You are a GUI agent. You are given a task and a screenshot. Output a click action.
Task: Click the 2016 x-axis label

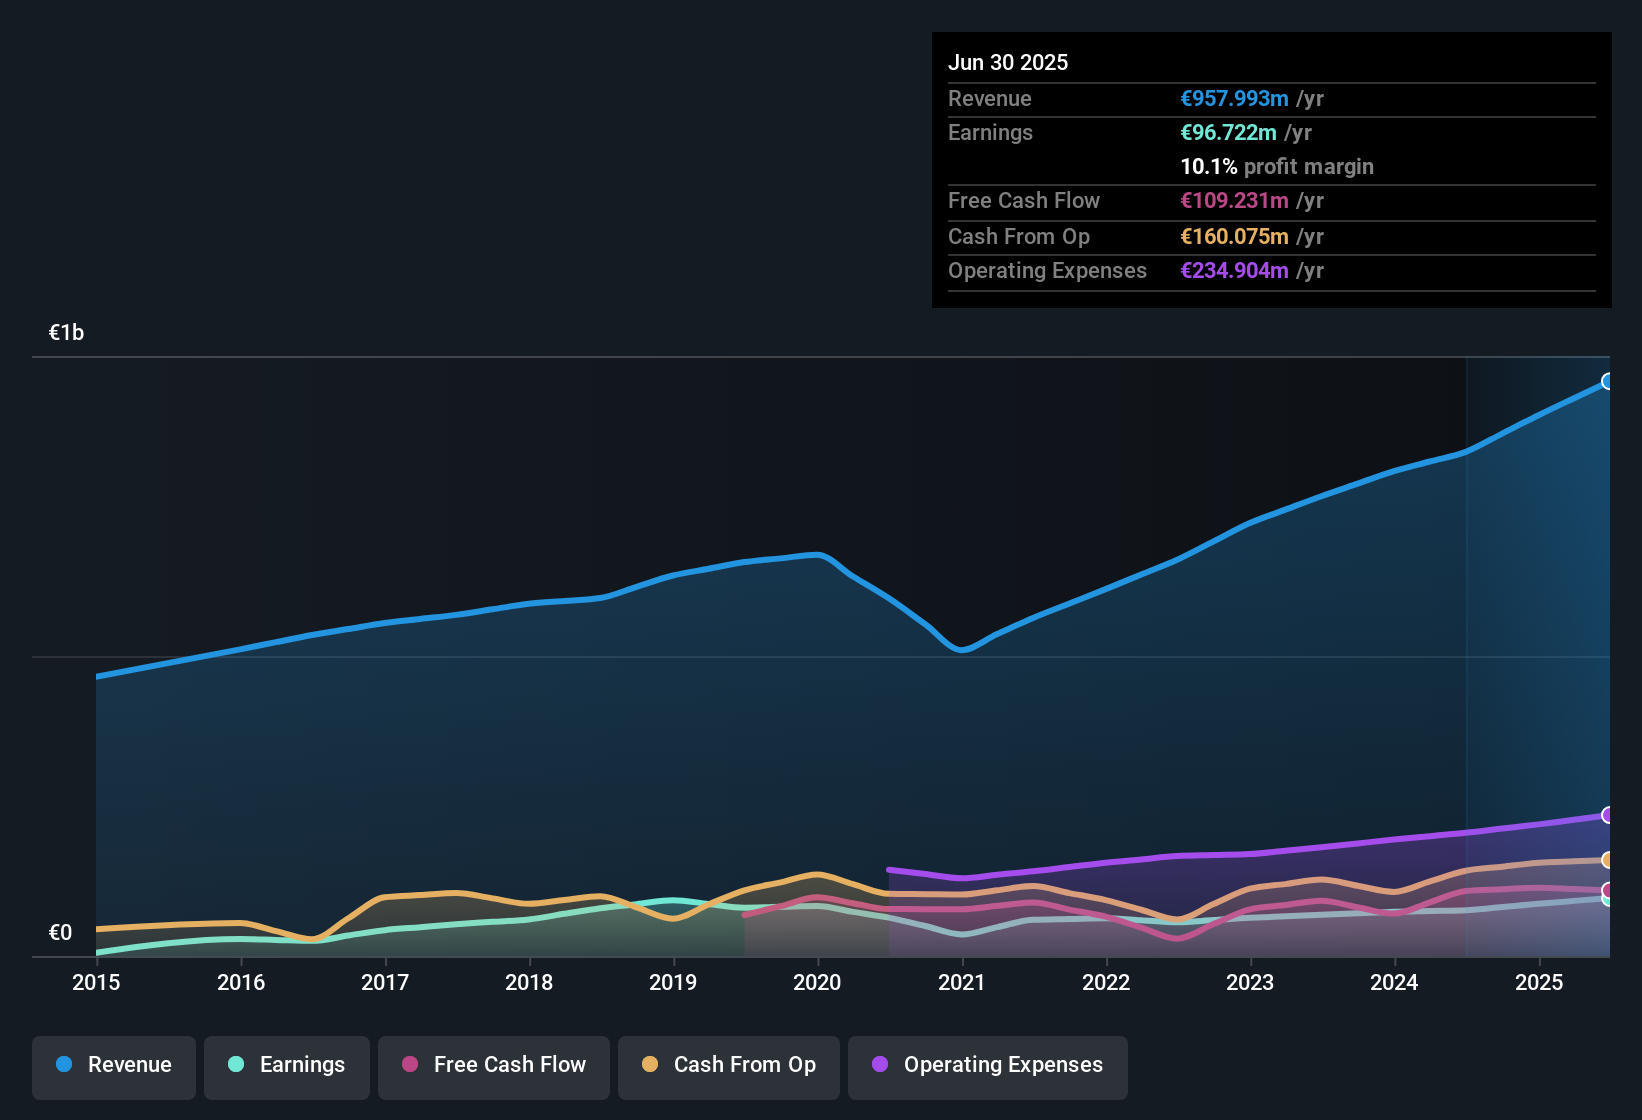tap(241, 983)
